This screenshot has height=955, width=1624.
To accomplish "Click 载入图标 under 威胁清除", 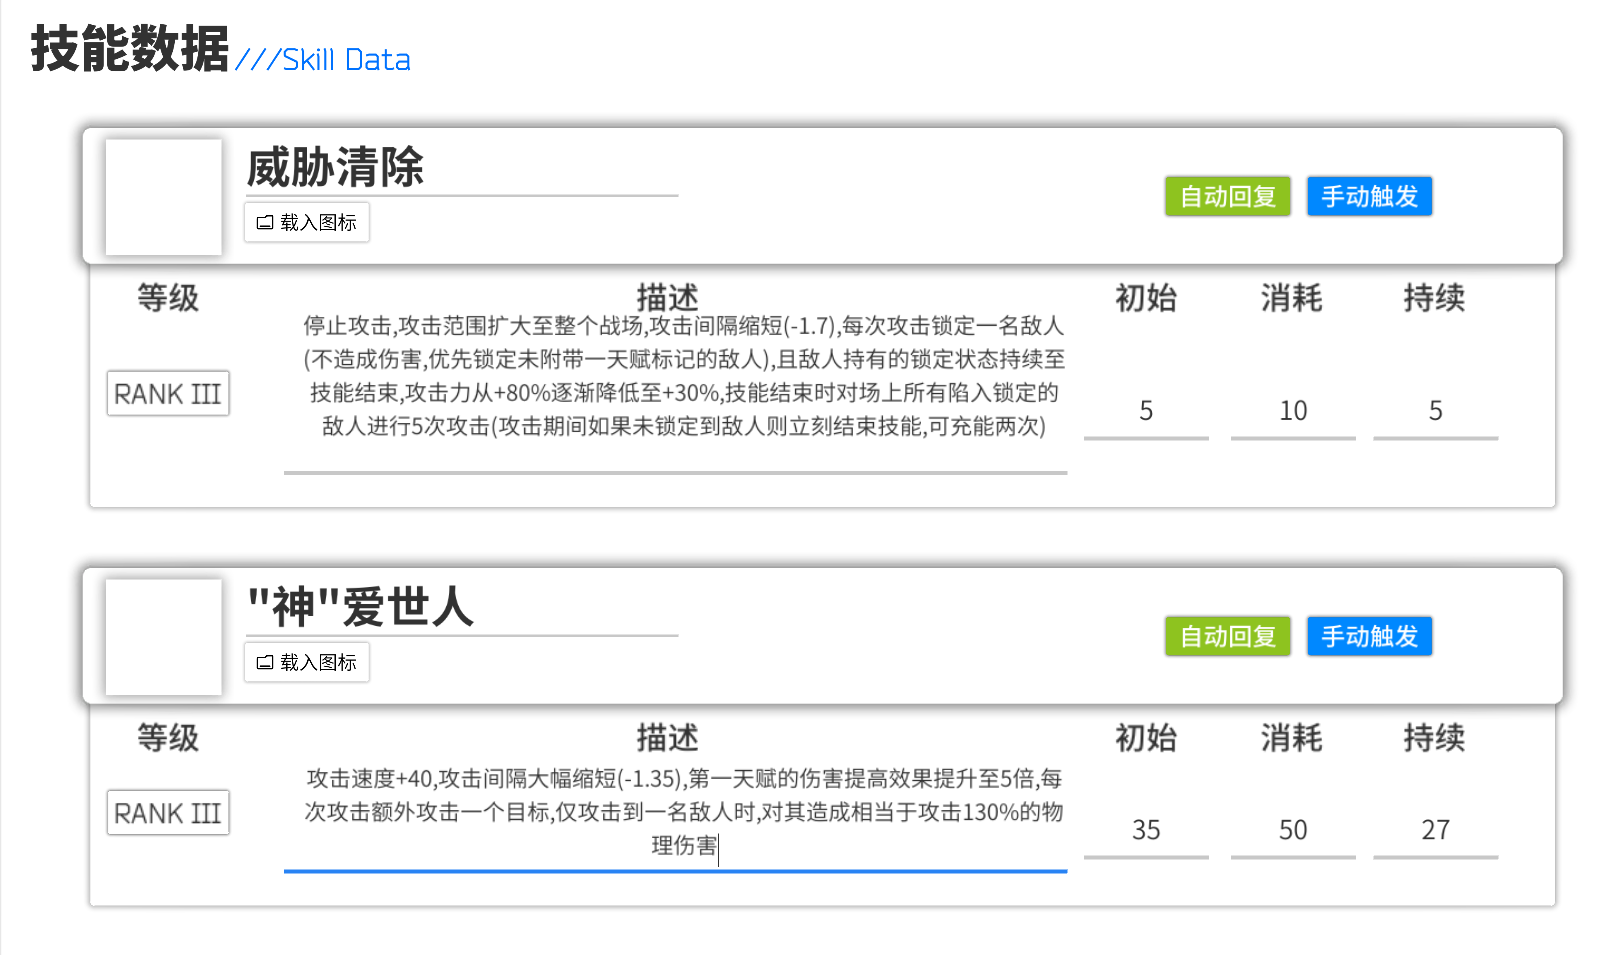I will click(x=306, y=222).
